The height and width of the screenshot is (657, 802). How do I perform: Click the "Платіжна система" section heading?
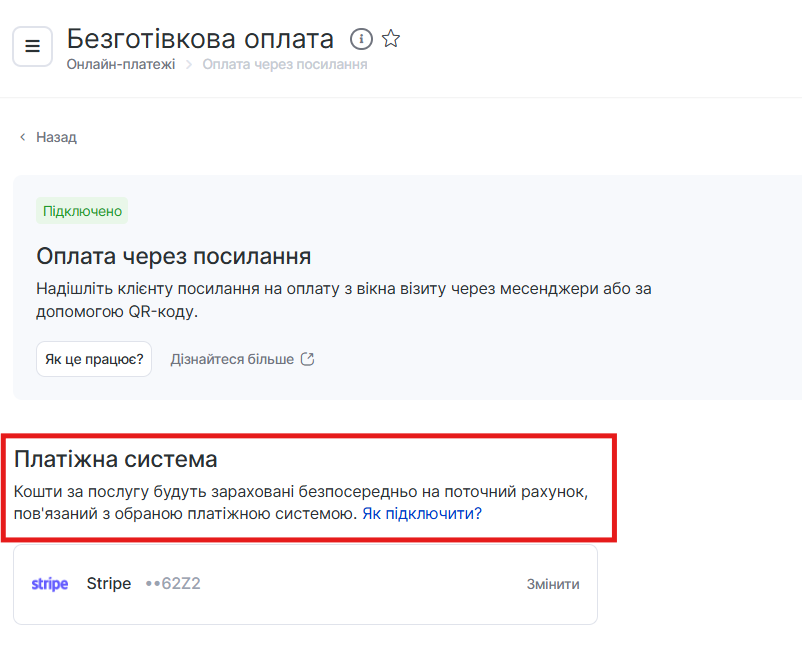[116, 460]
